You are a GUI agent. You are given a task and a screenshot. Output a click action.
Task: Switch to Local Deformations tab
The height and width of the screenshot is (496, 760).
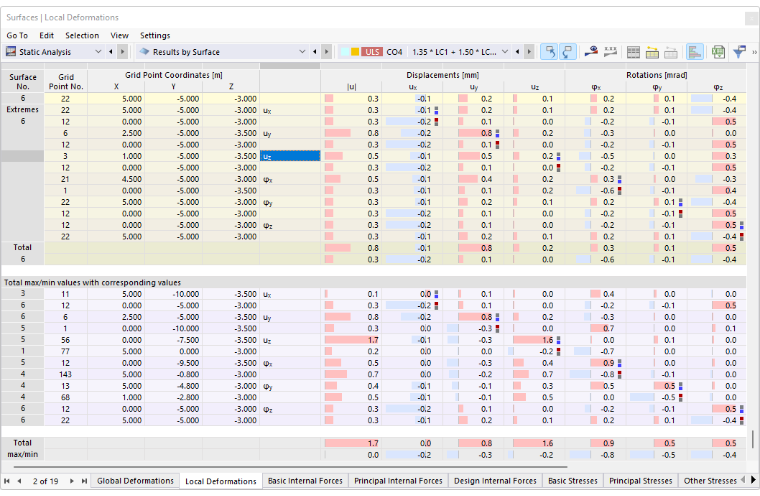point(221,481)
